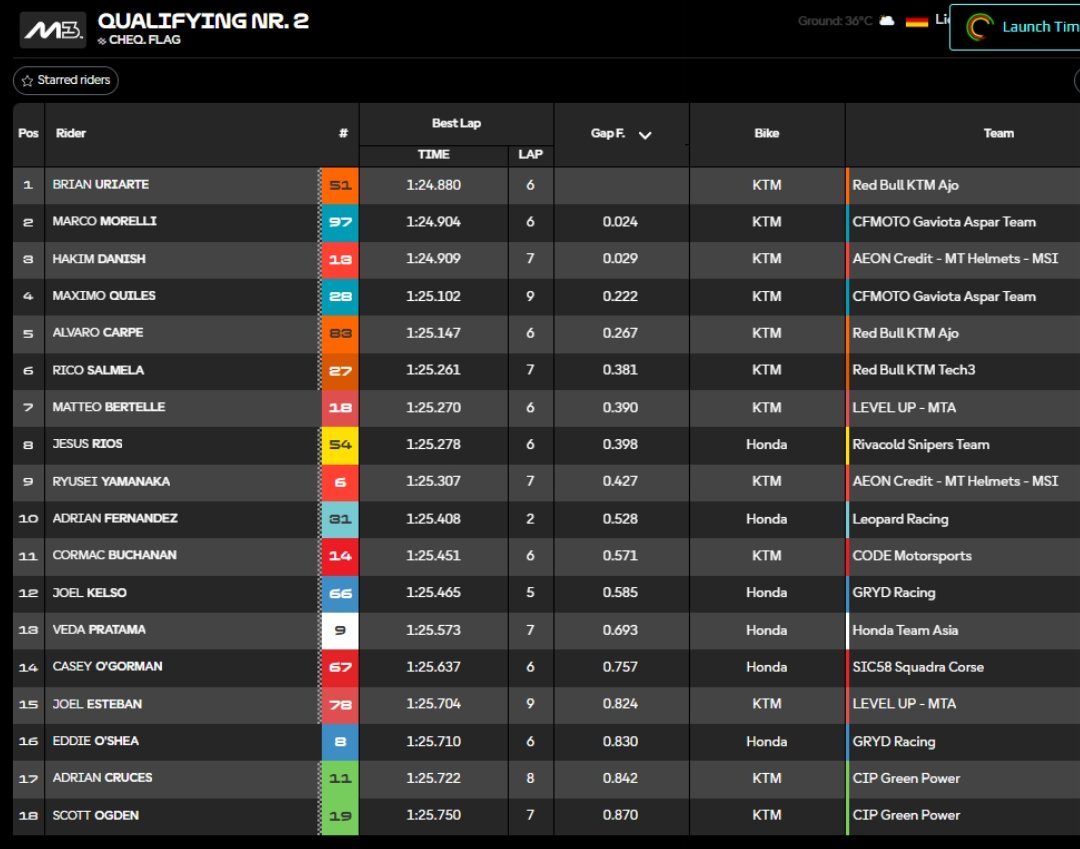Select rider MATTEO BERTELLE

(x=109, y=407)
